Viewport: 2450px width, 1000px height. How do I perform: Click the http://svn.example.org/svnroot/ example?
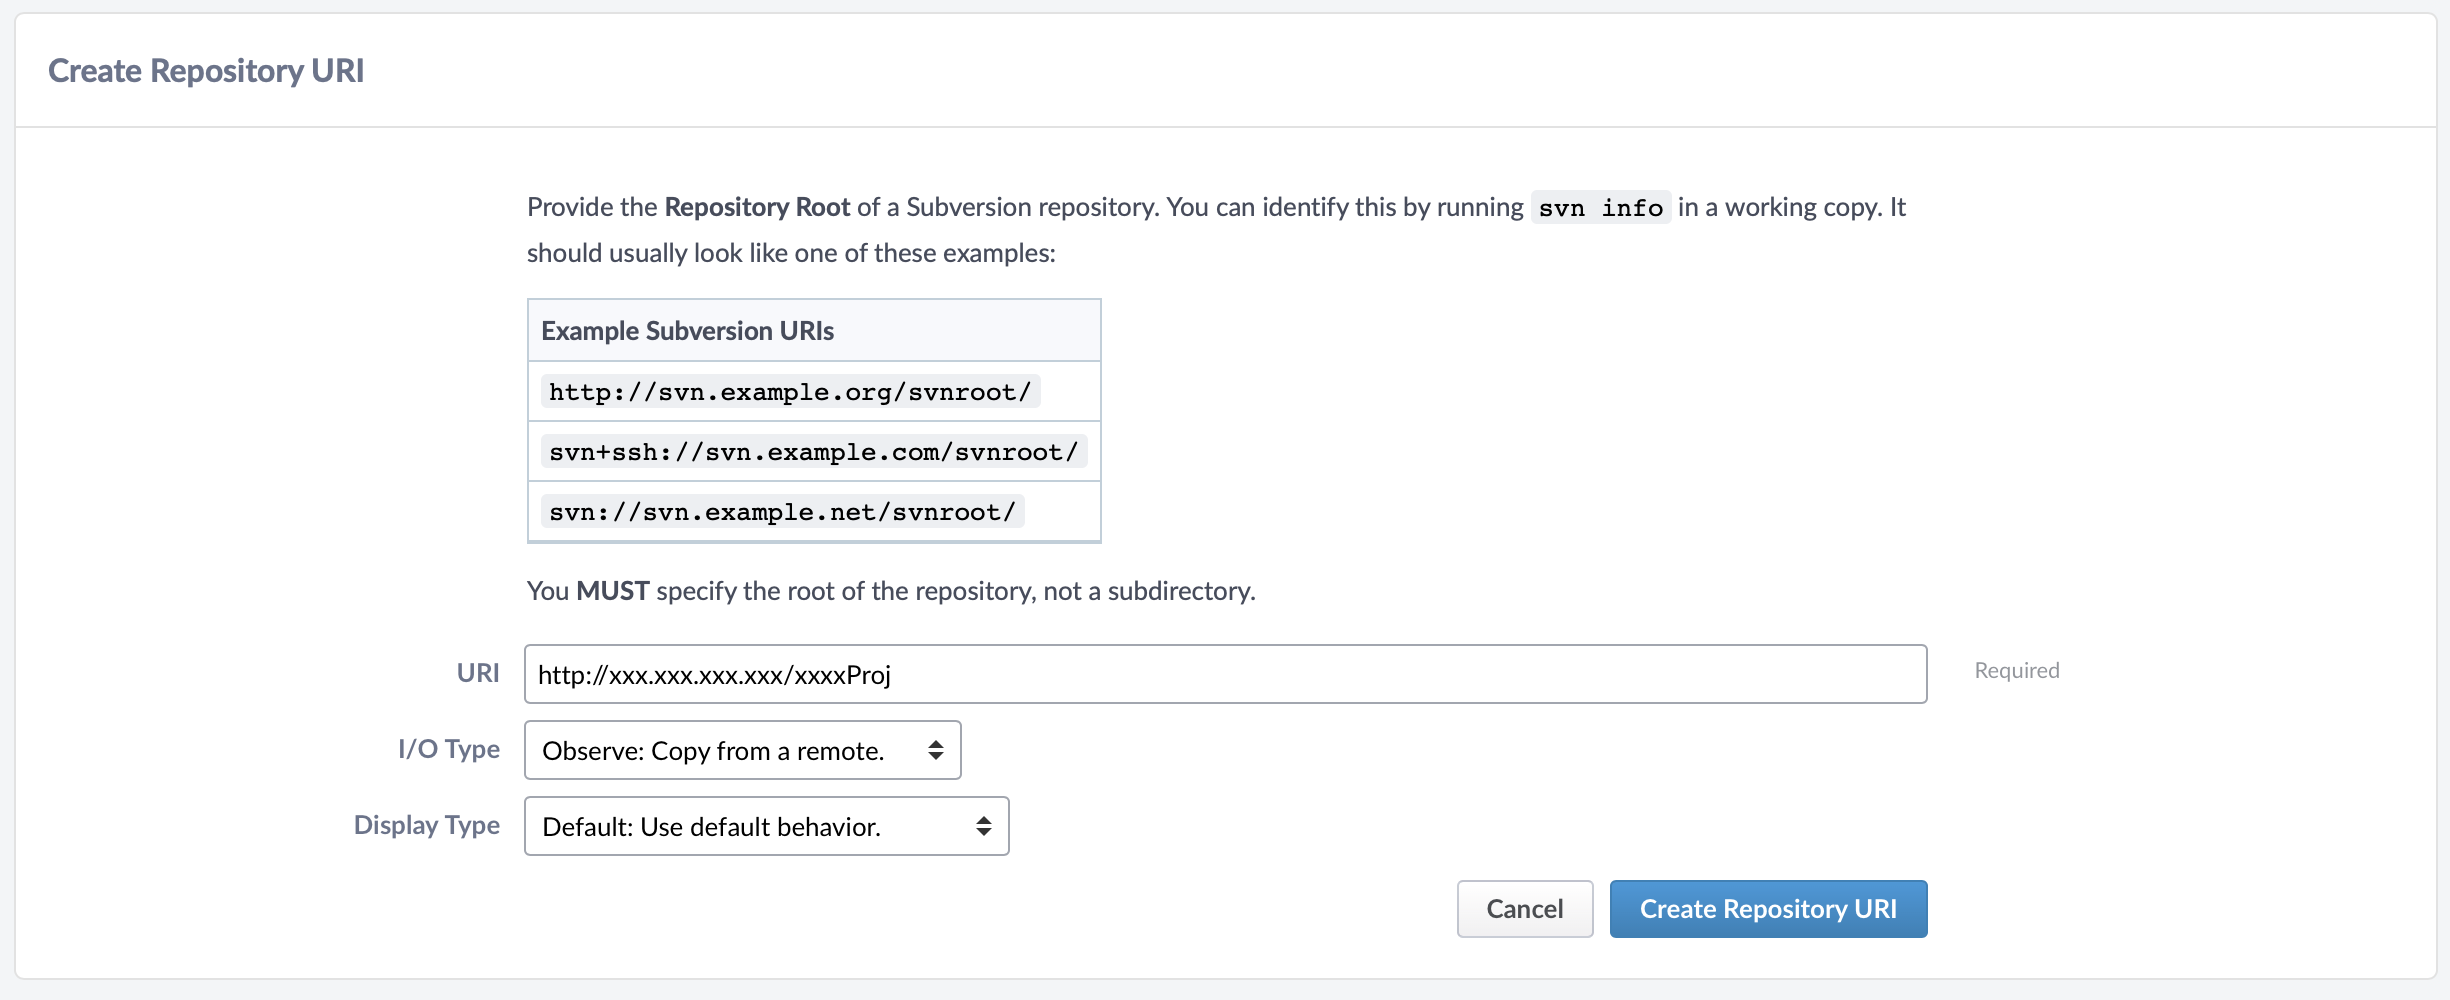(x=790, y=391)
